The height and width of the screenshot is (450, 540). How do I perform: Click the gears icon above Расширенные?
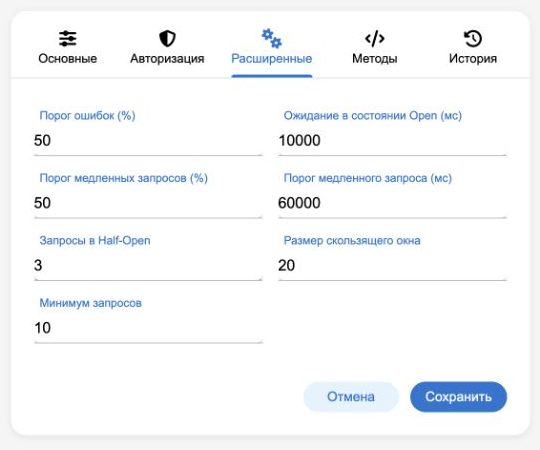272,39
